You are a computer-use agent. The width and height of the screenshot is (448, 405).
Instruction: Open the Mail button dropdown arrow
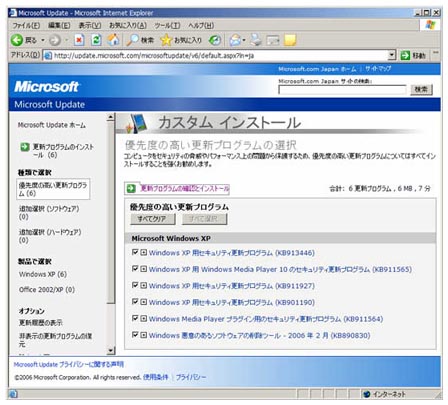point(244,40)
